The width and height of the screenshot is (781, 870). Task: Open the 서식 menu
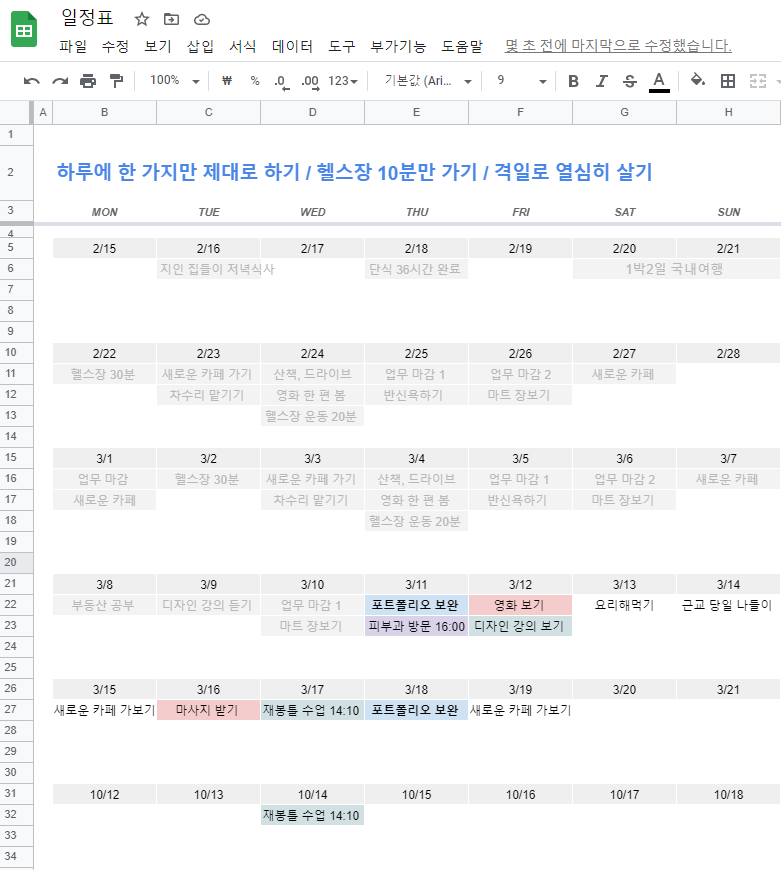click(x=243, y=46)
